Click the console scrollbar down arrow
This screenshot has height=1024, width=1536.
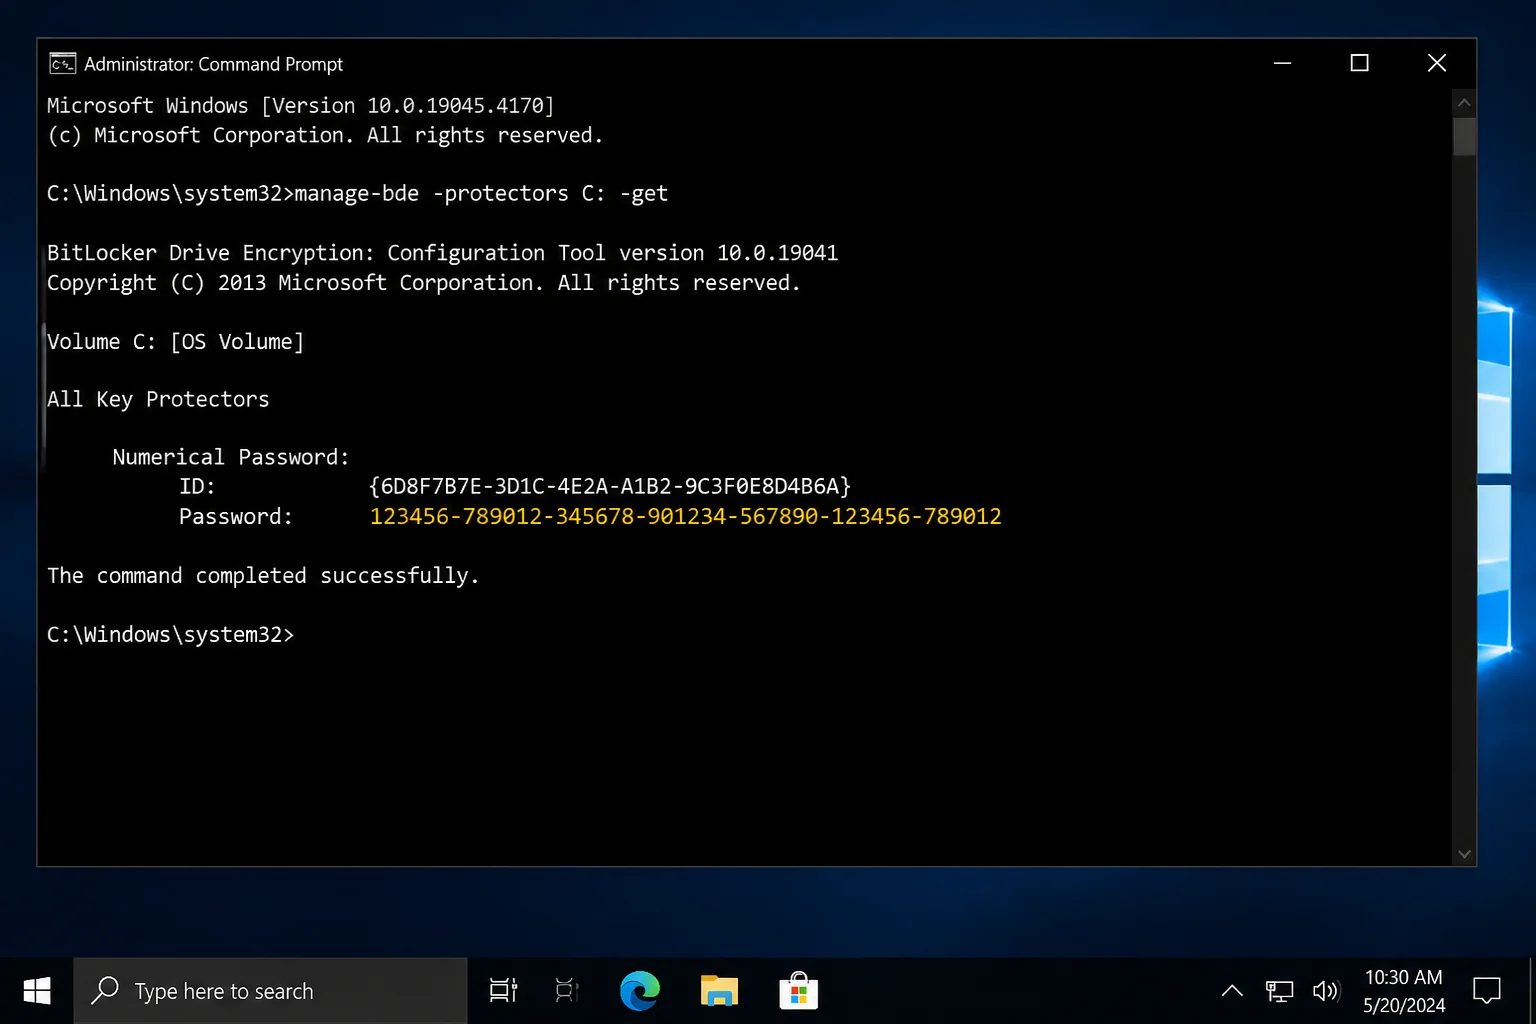(x=1464, y=854)
